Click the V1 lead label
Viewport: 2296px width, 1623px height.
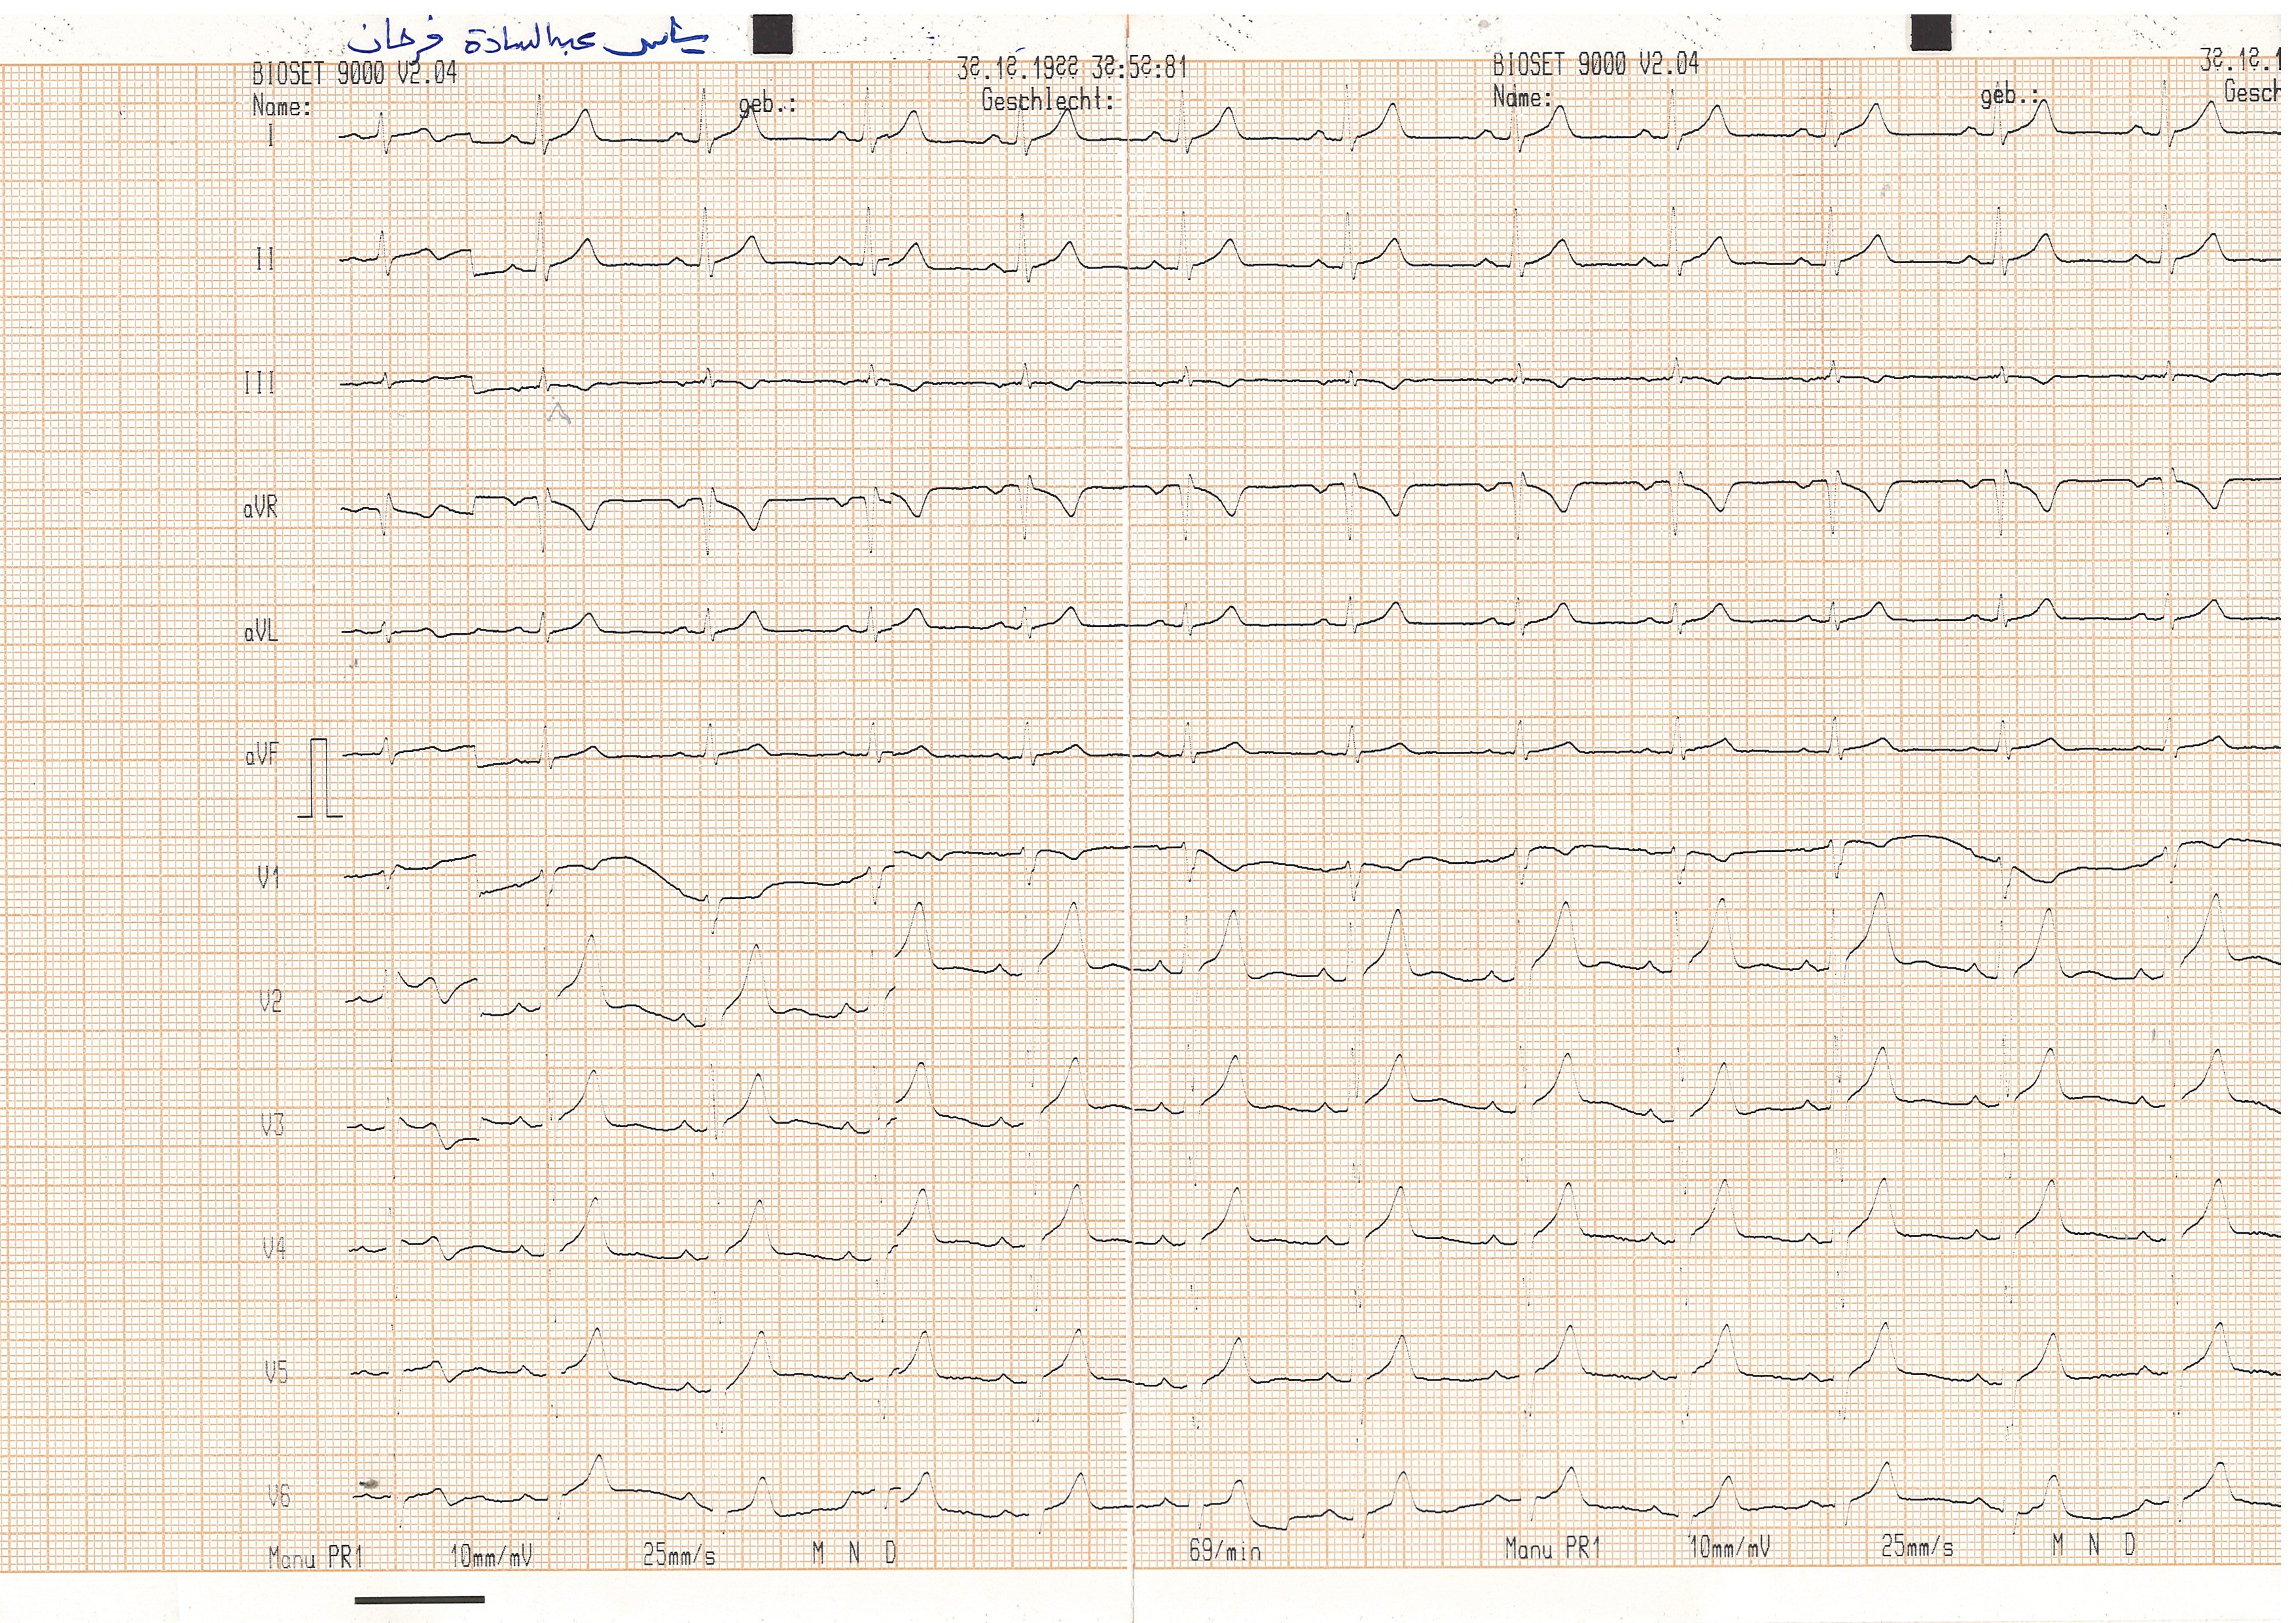[268, 878]
